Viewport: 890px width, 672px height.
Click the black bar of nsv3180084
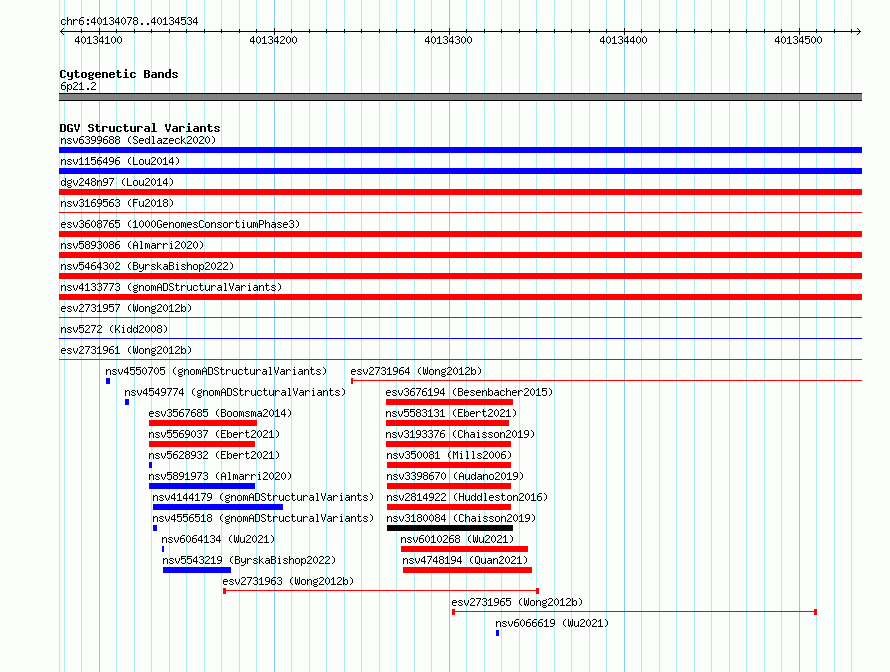450,528
